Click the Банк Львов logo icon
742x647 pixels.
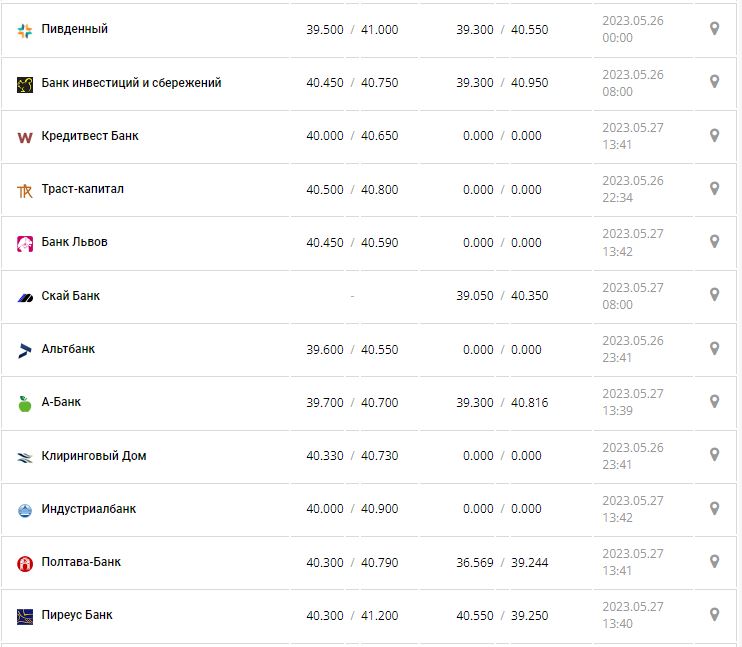[x=25, y=243]
